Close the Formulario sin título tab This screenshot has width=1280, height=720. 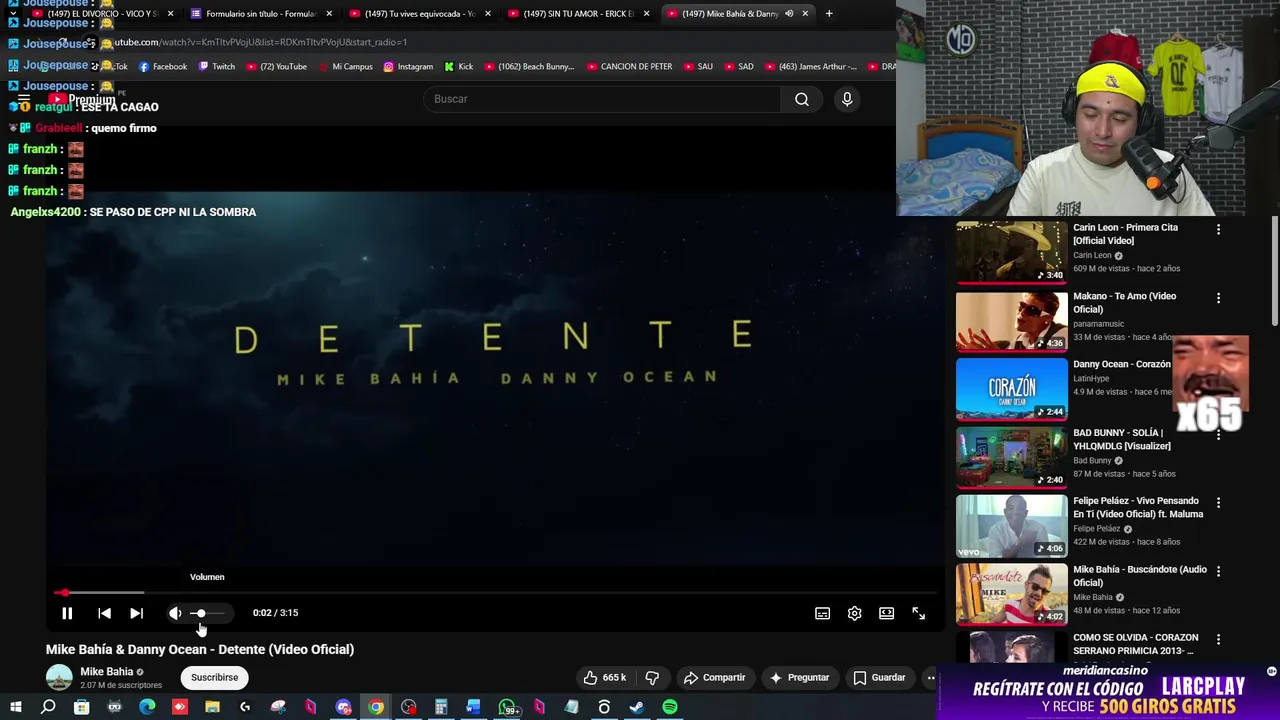[329, 14]
